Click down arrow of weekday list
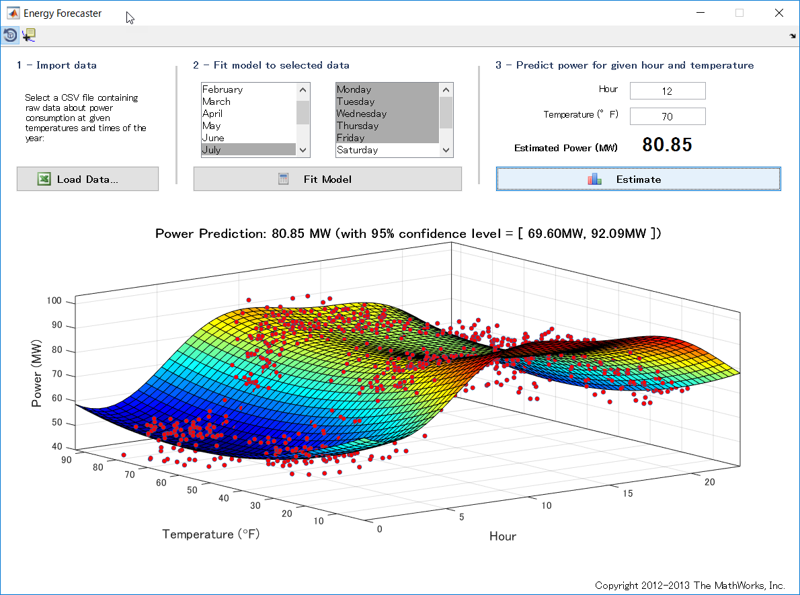Image resolution: width=800 pixels, height=595 pixels. click(x=446, y=150)
